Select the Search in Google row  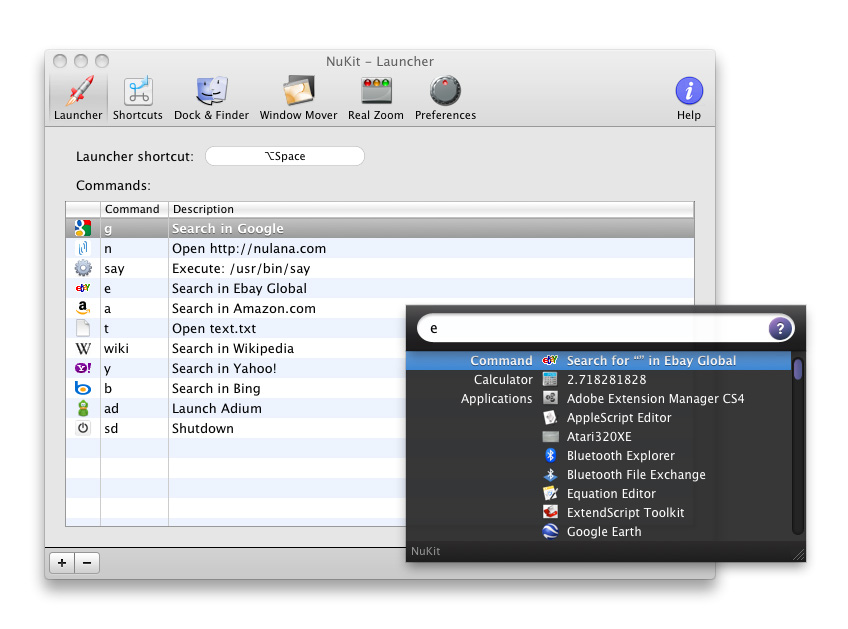[x=380, y=228]
